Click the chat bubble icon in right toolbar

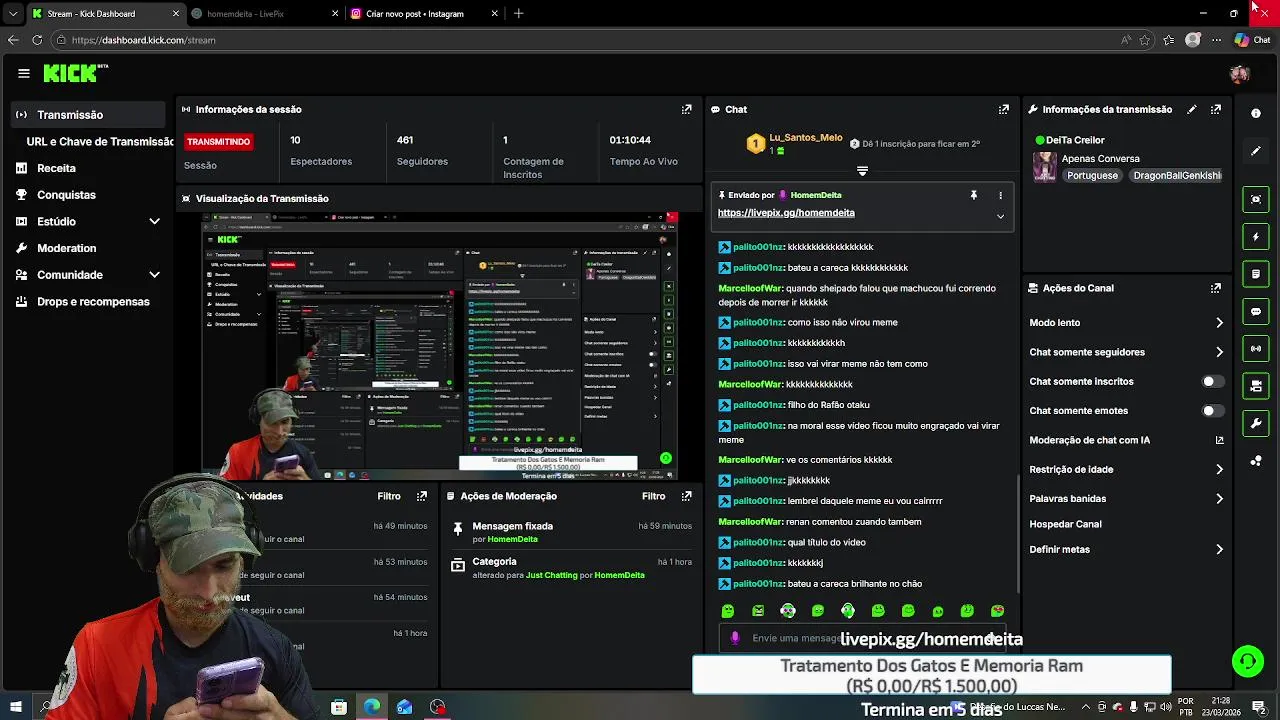coord(1256,312)
